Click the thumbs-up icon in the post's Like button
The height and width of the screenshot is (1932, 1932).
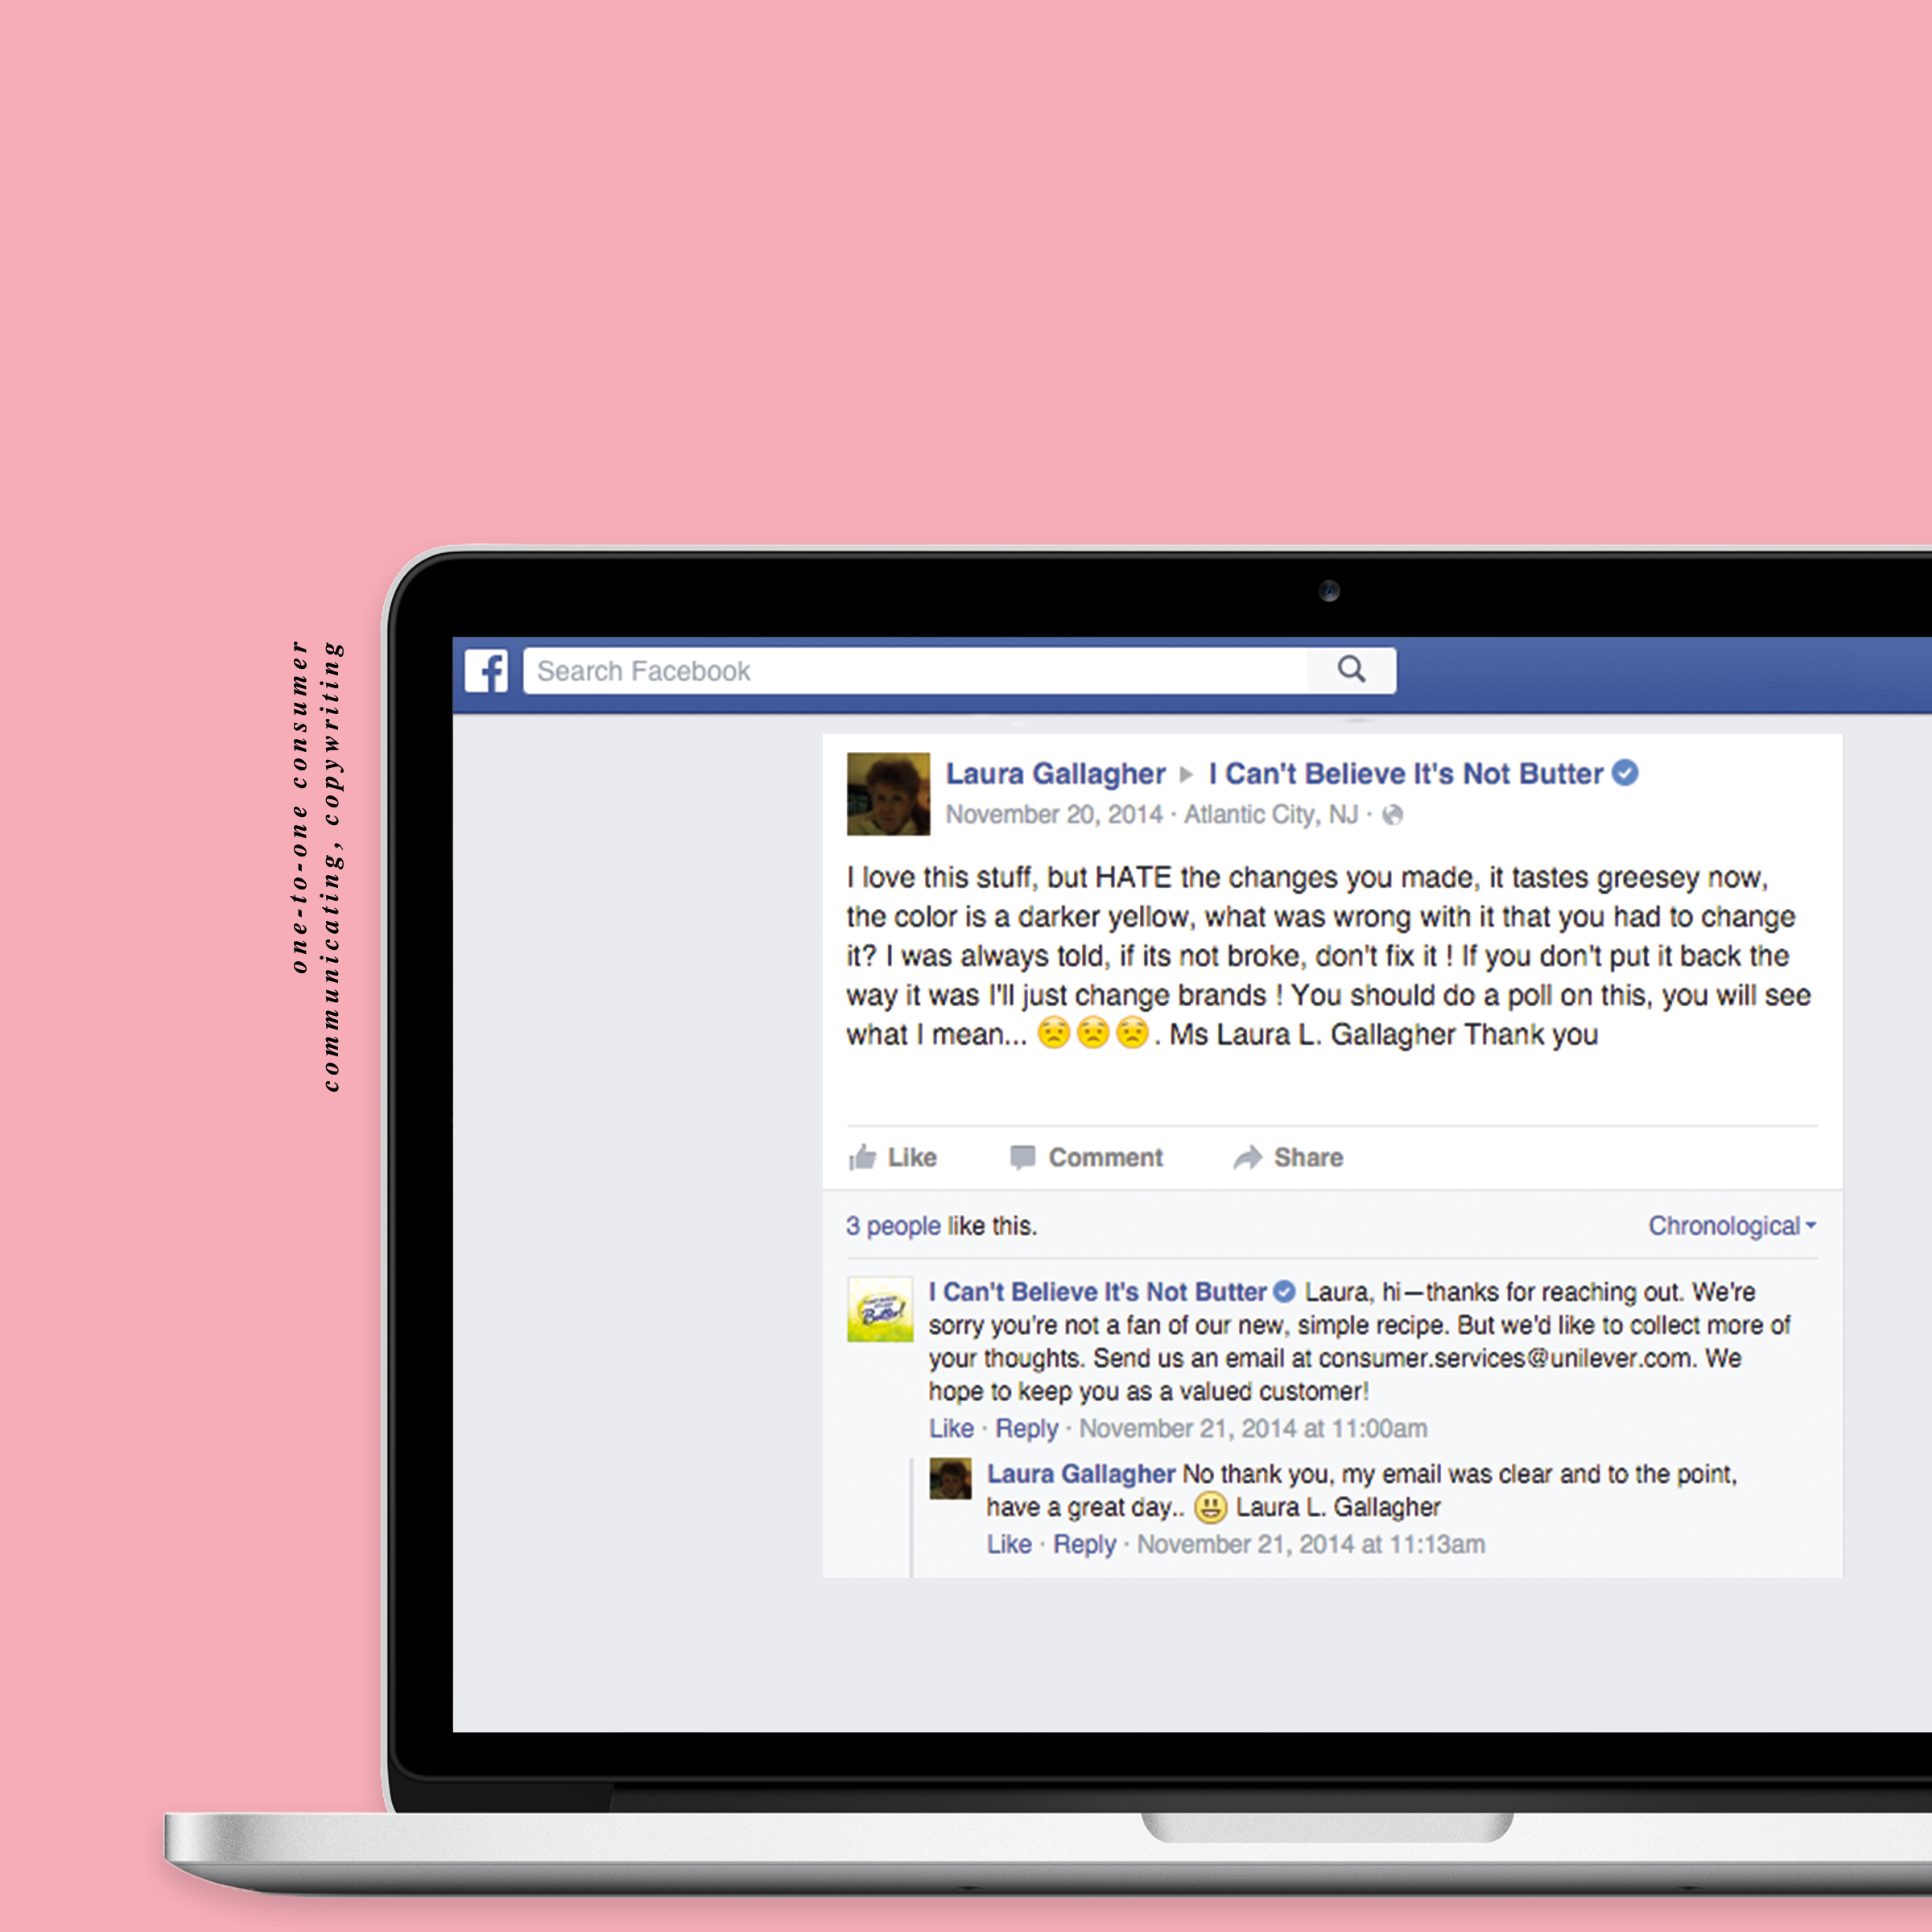tap(862, 1157)
